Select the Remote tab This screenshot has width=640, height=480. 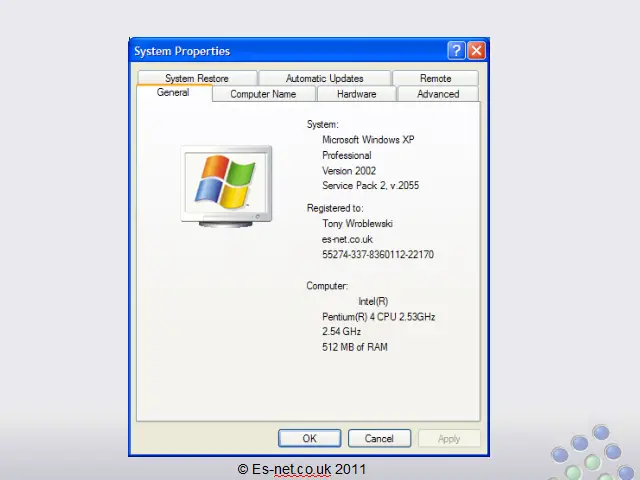click(x=436, y=78)
